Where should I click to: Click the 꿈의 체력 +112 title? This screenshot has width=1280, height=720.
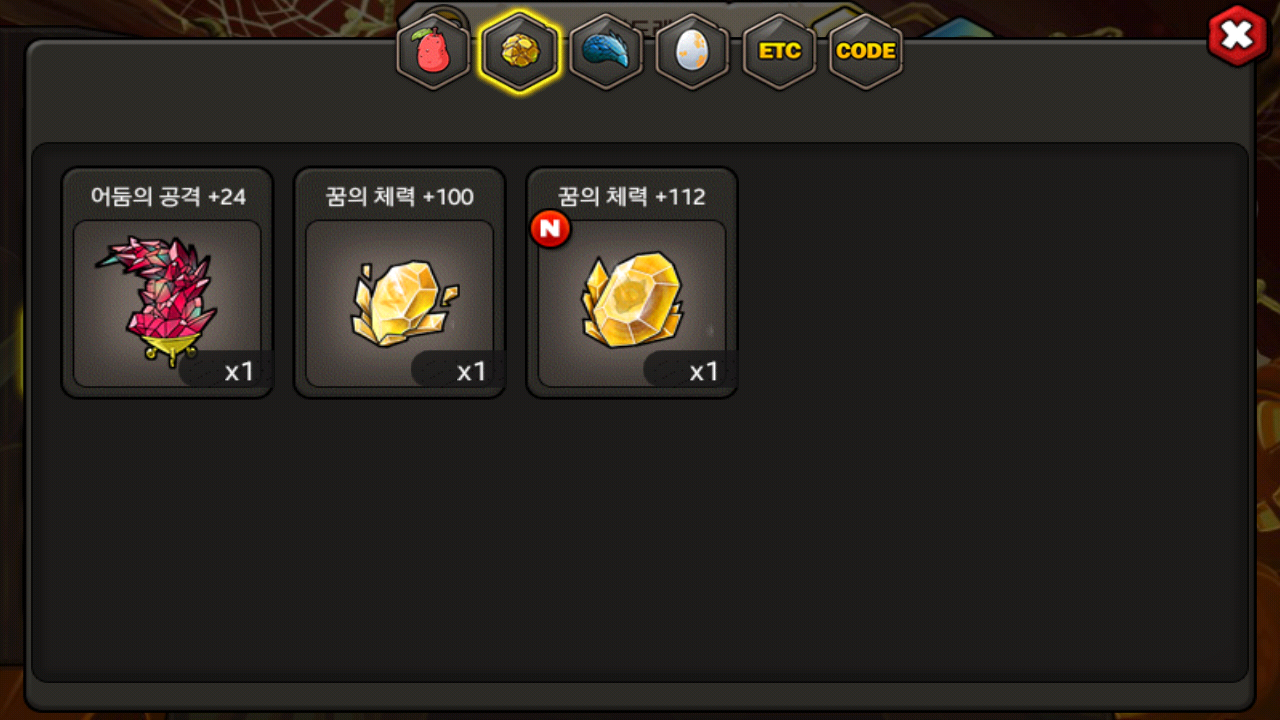tap(632, 197)
